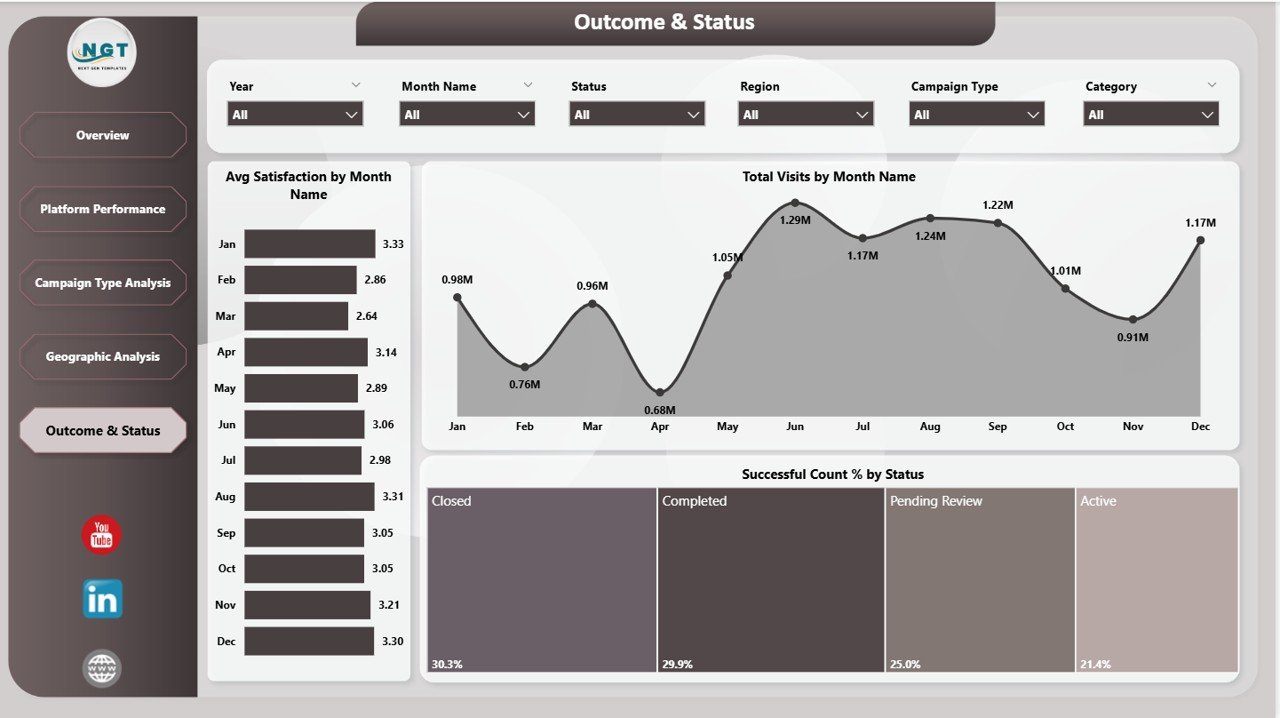Click the chevron beside Month Name label
This screenshot has width=1280, height=718.
[528, 85]
